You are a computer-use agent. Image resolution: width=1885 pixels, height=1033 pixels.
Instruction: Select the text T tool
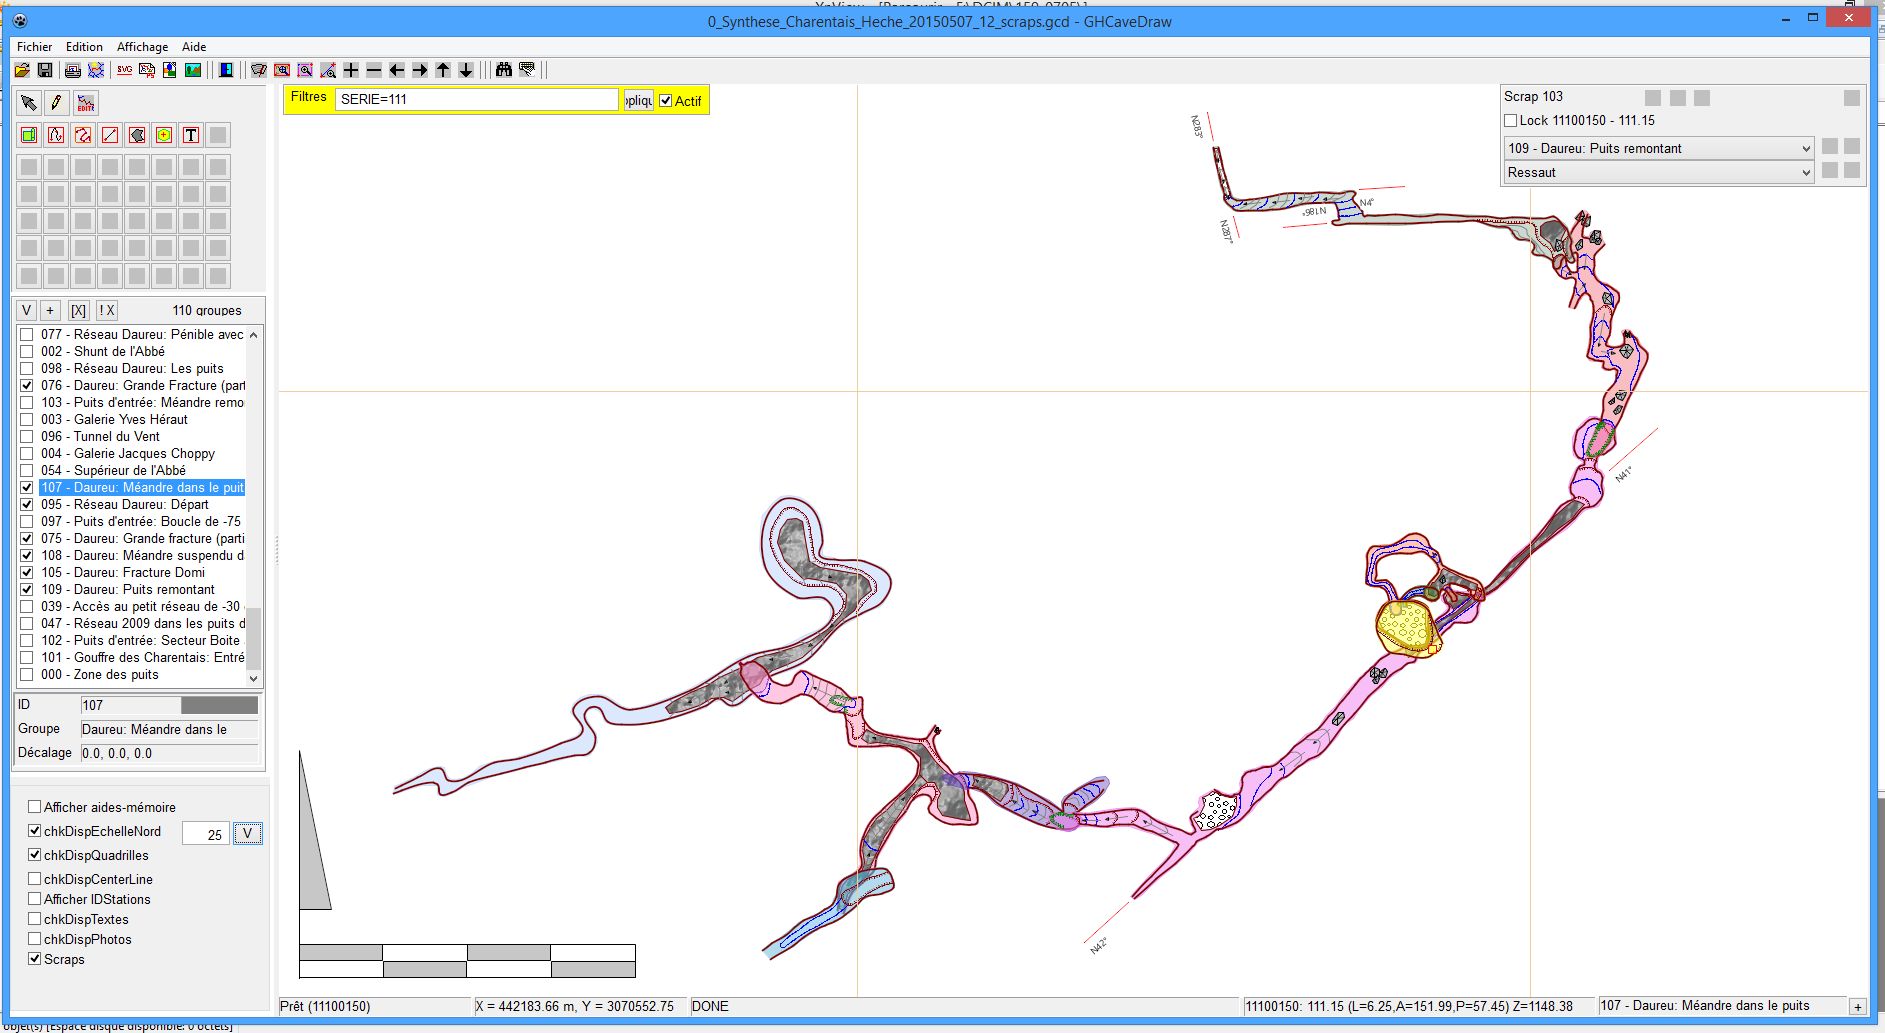pos(191,135)
